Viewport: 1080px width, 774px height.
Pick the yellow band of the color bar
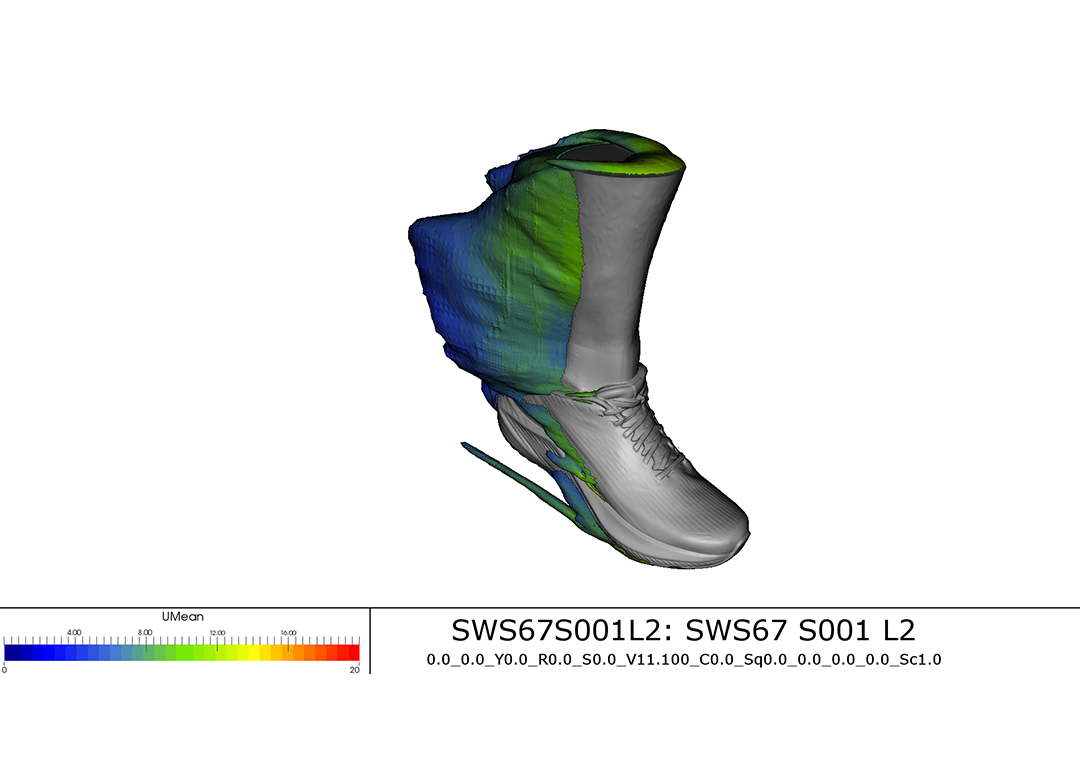coord(255,653)
